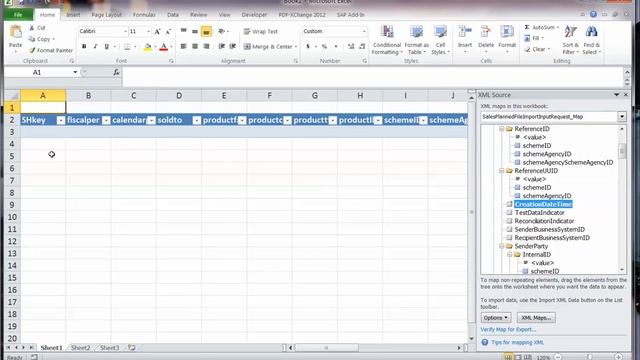Collapse the ReferenceUUID tree node
This screenshot has width=640, height=360.
tap(502, 171)
